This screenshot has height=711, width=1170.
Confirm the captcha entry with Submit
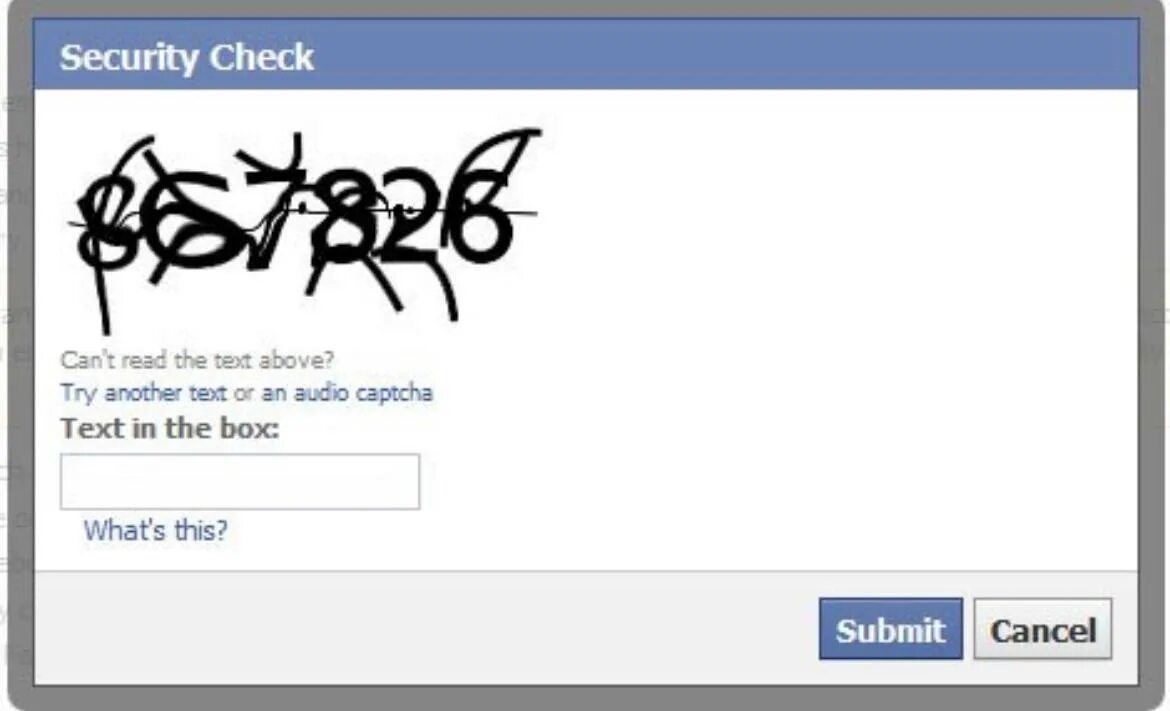pos(890,629)
